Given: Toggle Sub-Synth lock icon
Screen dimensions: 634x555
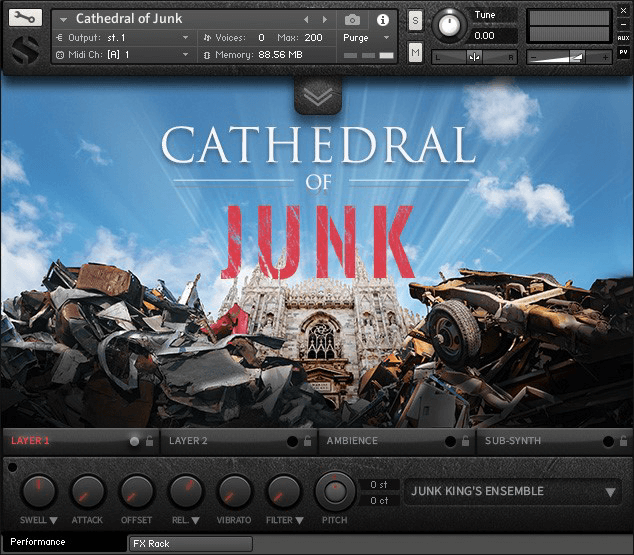Looking at the screenshot, I should pos(623,441).
